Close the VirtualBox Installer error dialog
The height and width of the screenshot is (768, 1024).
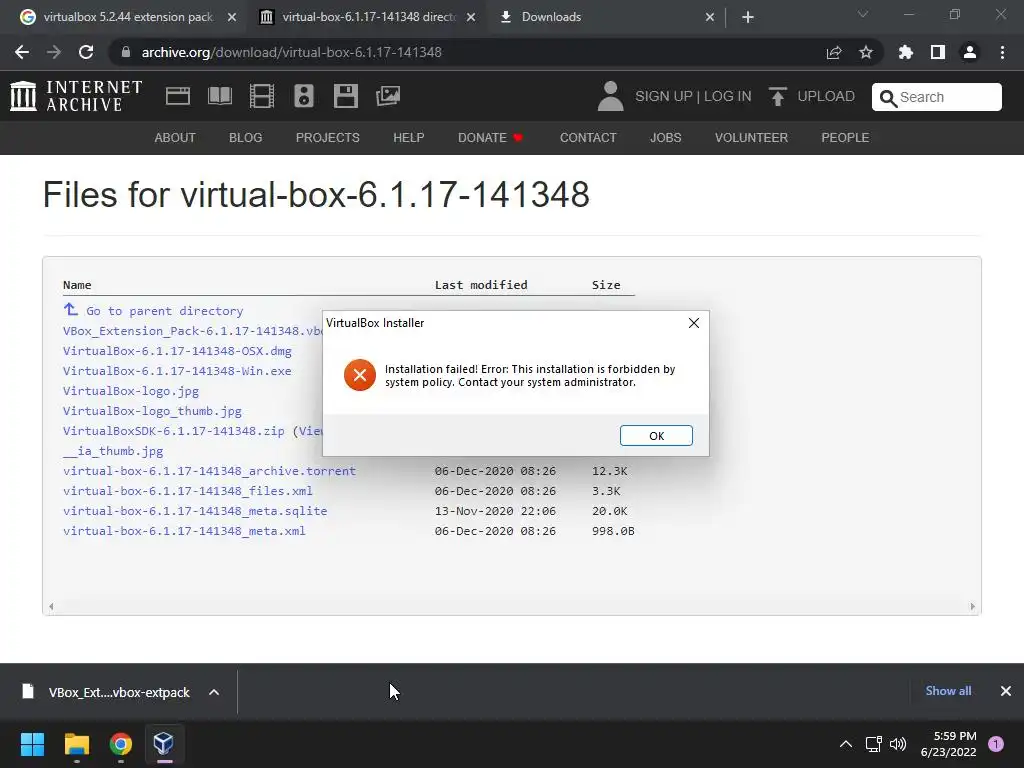(x=694, y=323)
